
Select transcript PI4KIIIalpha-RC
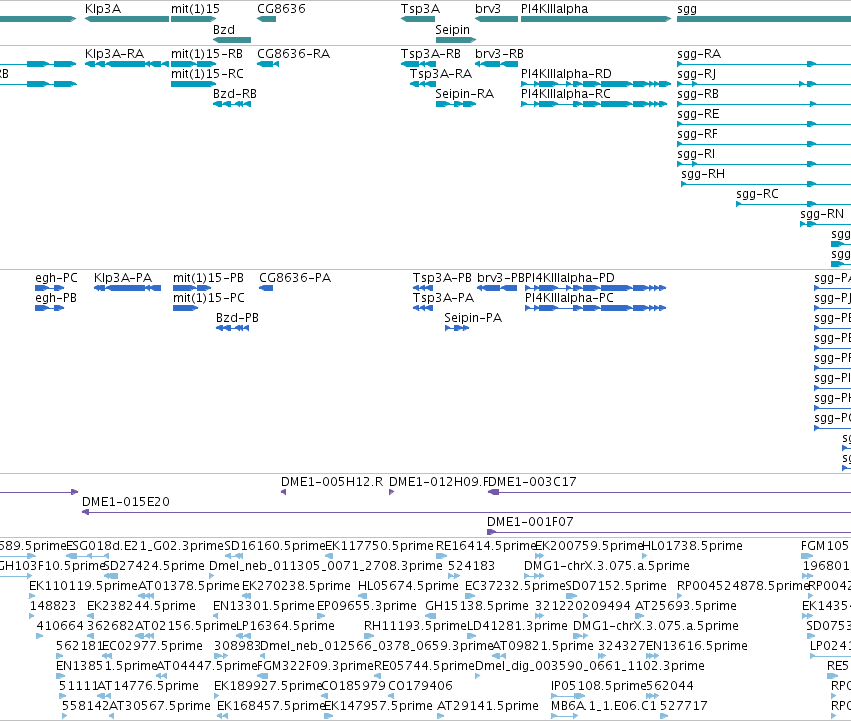point(594,104)
